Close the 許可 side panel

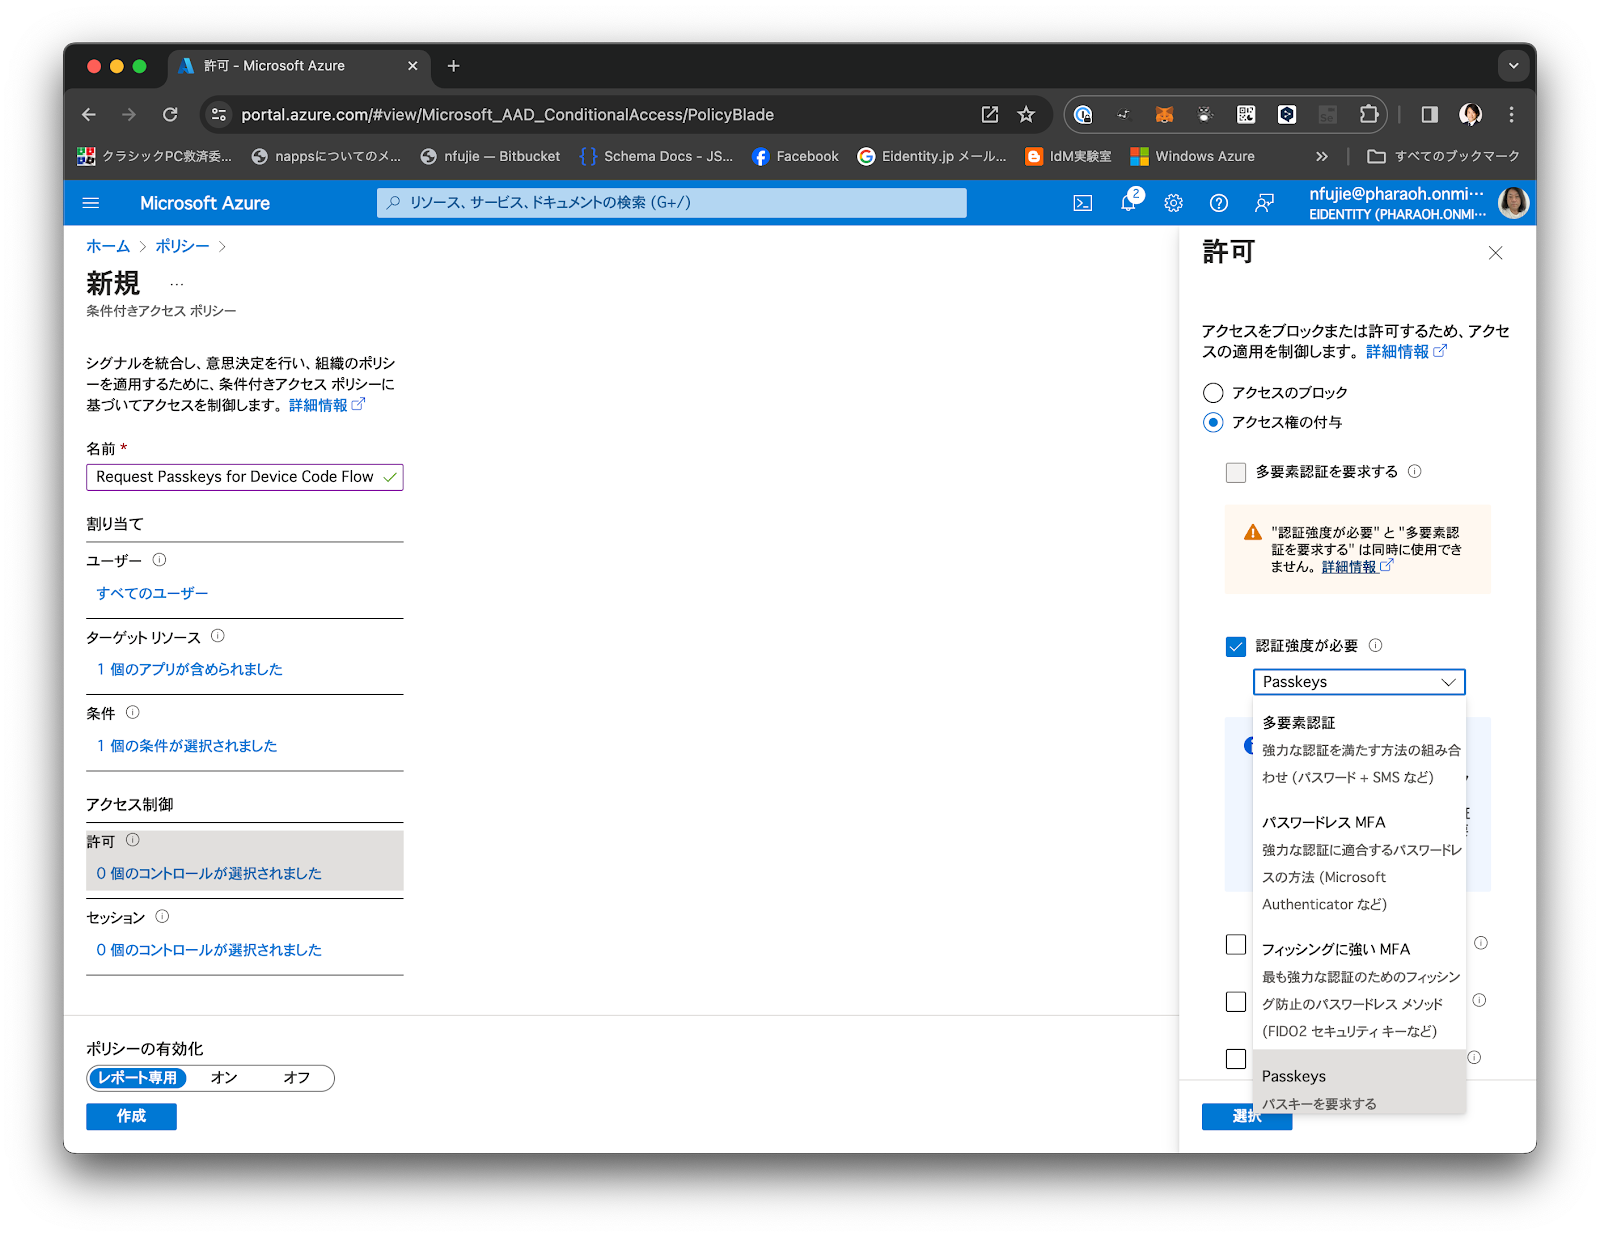(x=1495, y=253)
